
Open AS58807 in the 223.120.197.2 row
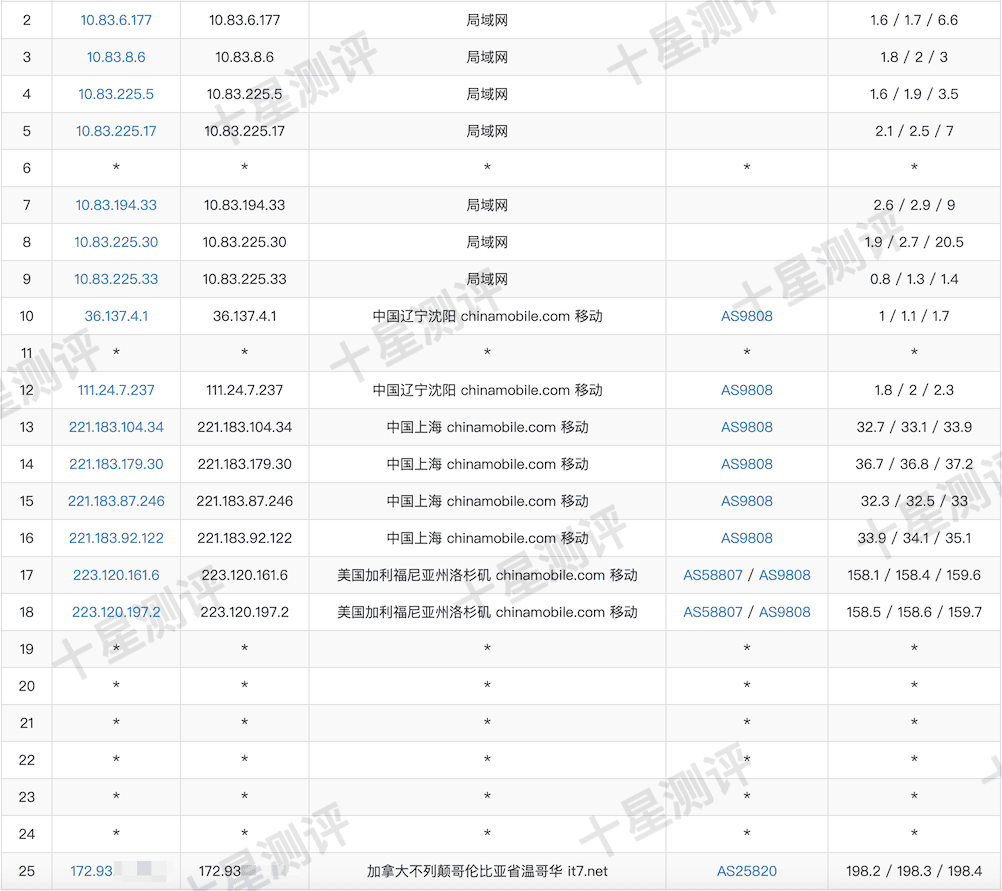tap(713, 613)
